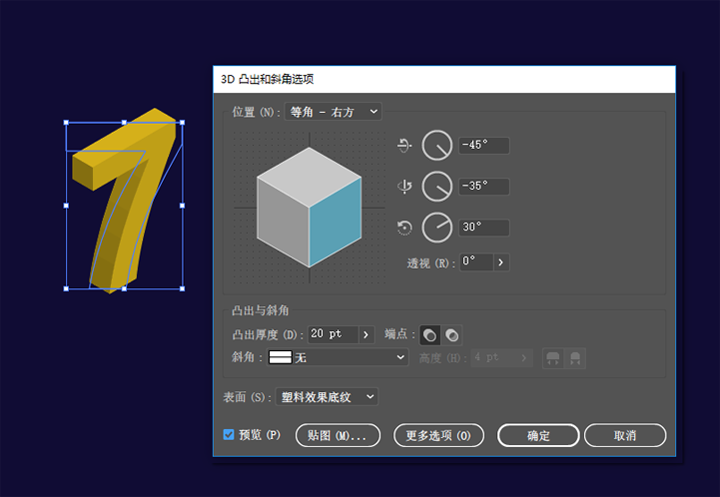This screenshot has width=720, height=497.
Task: Click the 更多选项 (More Options) button
Action: click(438, 435)
